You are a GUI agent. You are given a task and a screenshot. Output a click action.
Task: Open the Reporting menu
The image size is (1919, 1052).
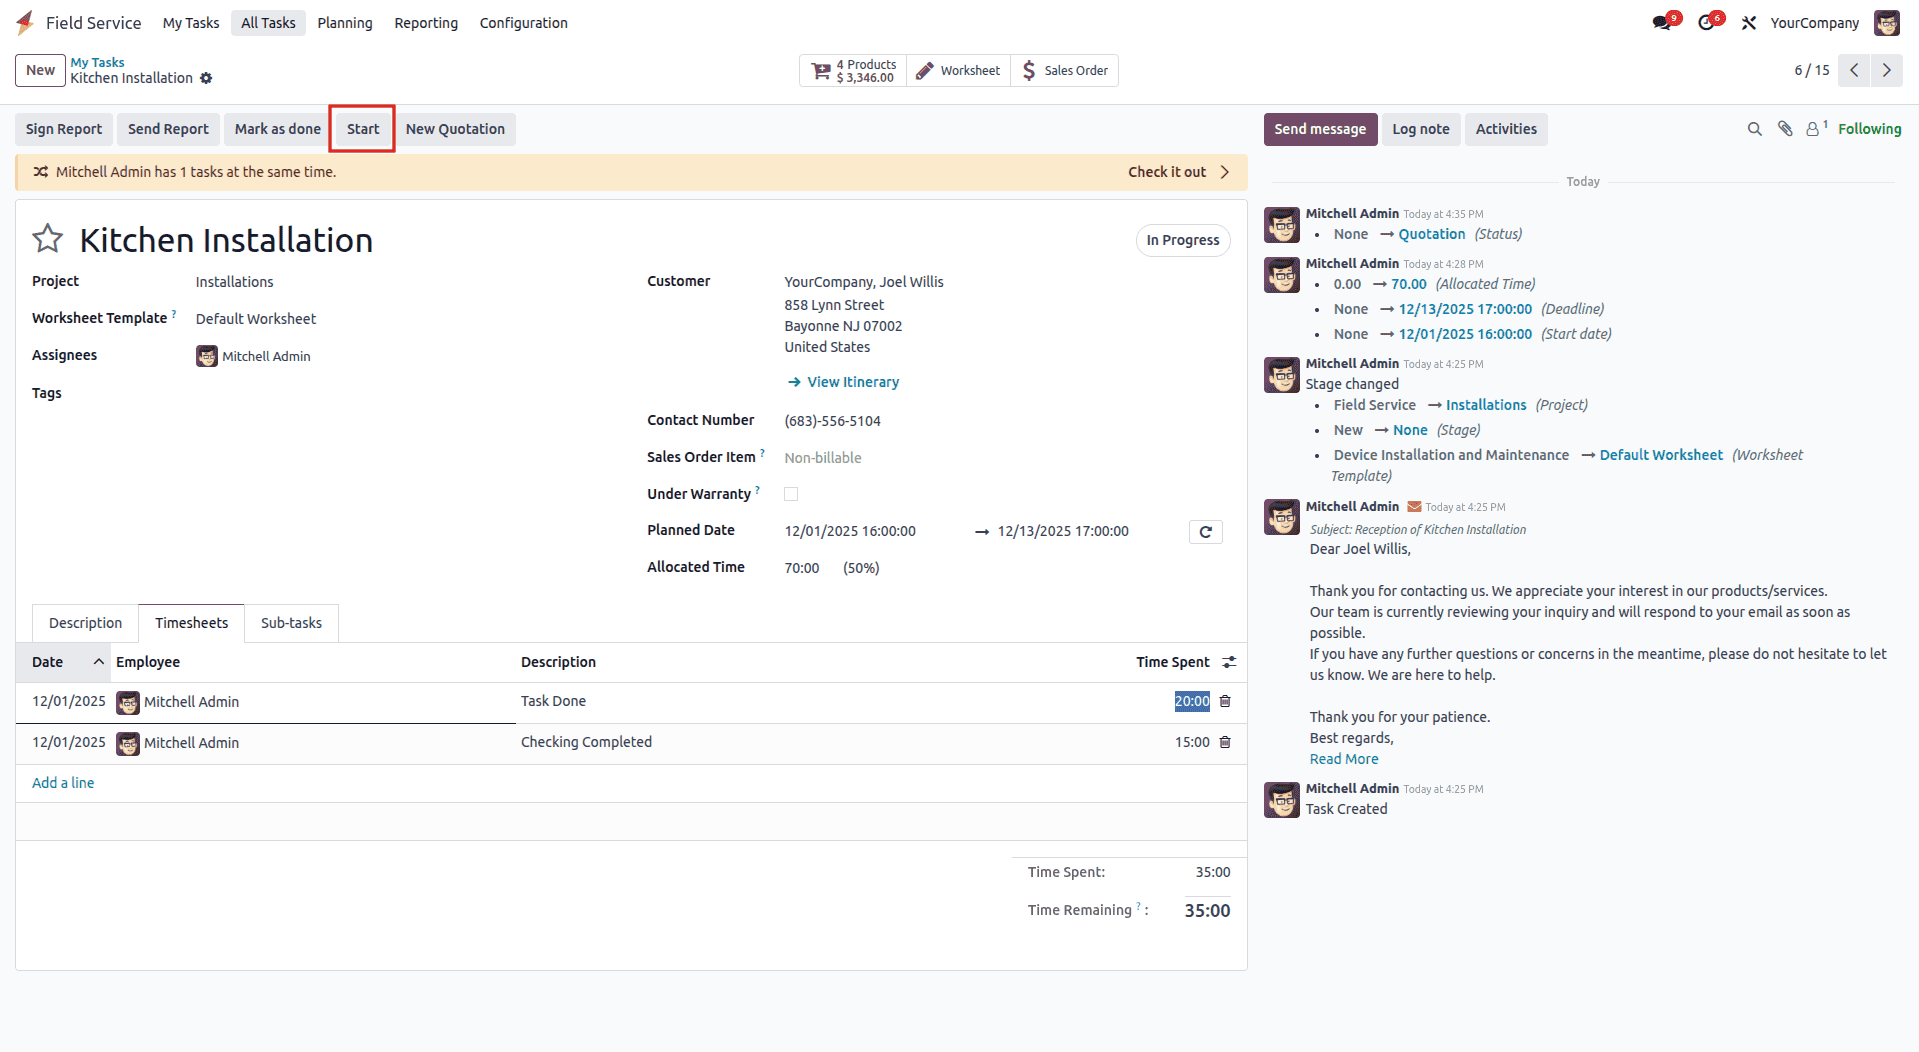coord(425,22)
